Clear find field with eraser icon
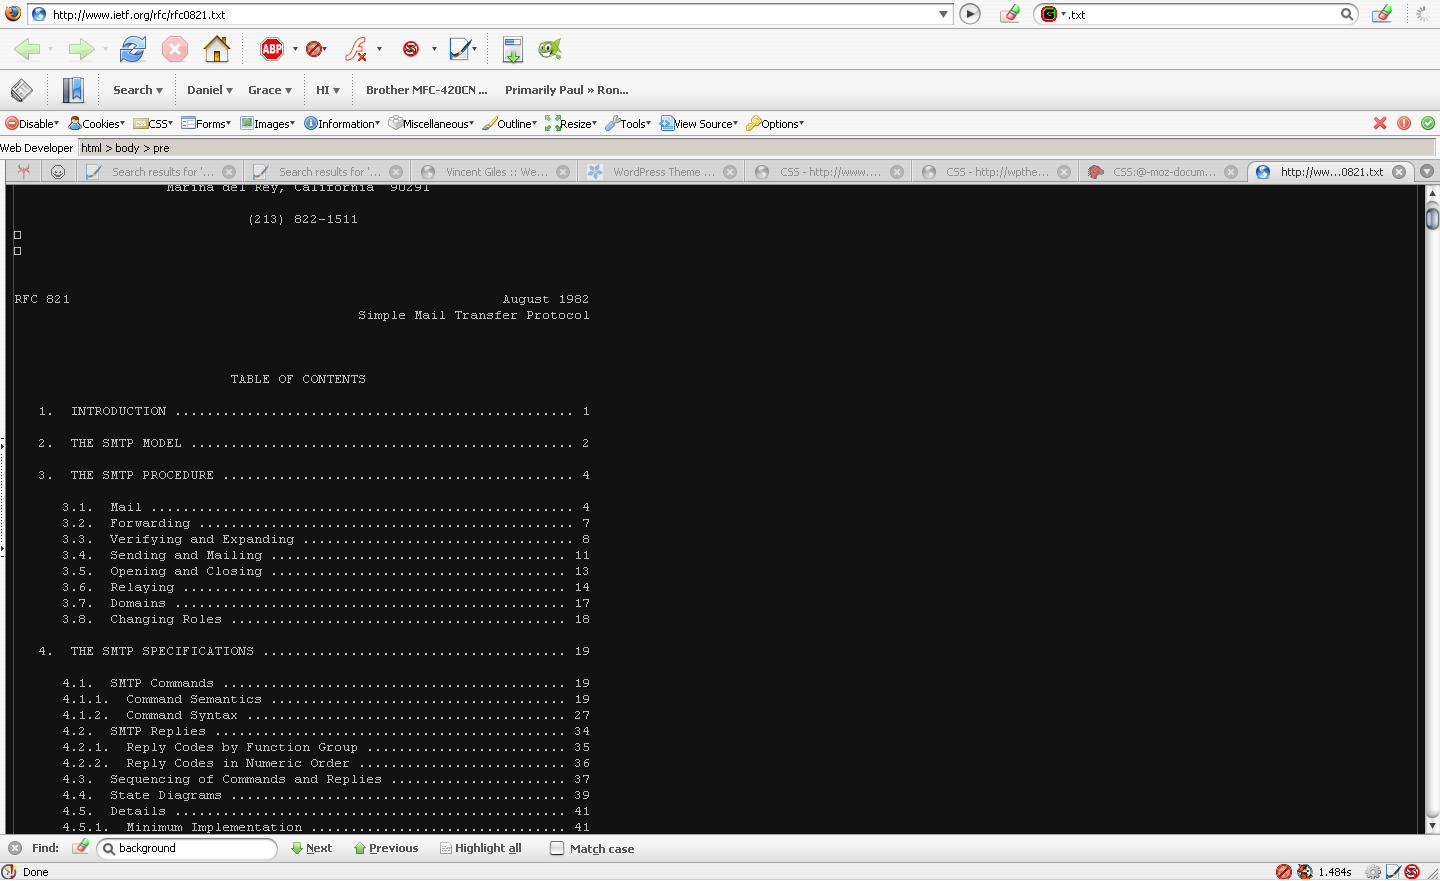Viewport: 1440px width, 881px height. (80, 848)
